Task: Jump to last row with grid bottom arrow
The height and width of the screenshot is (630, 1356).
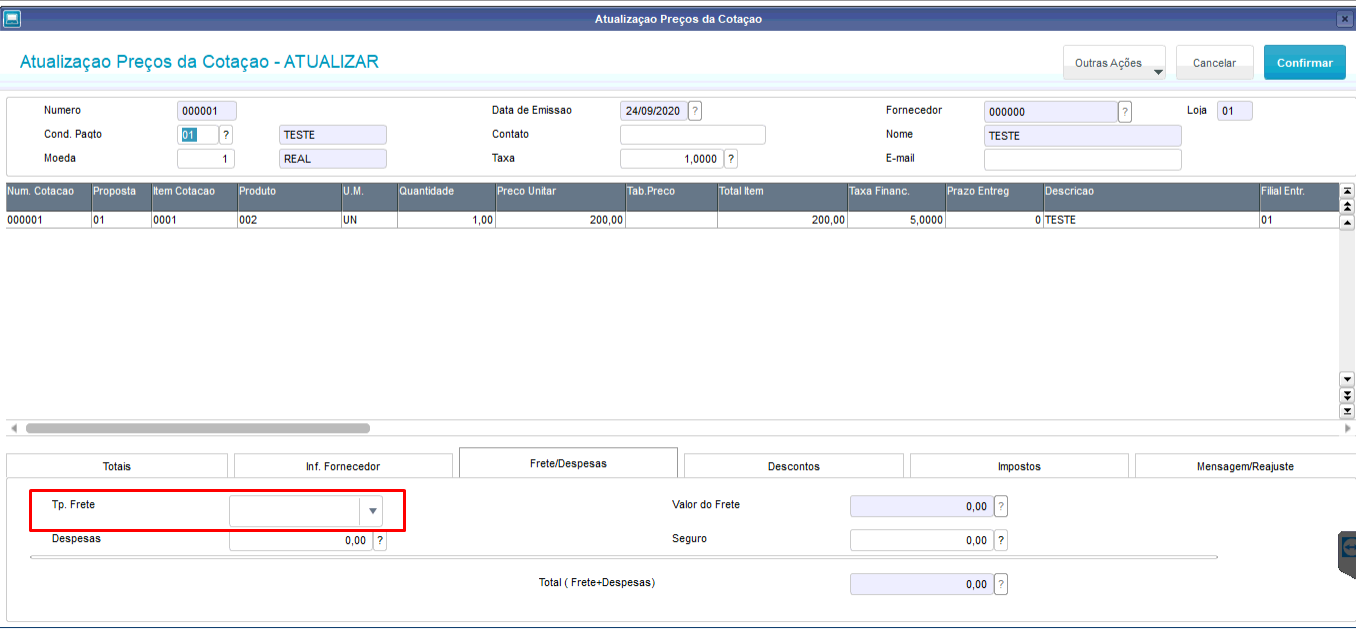Action: [1347, 411]
